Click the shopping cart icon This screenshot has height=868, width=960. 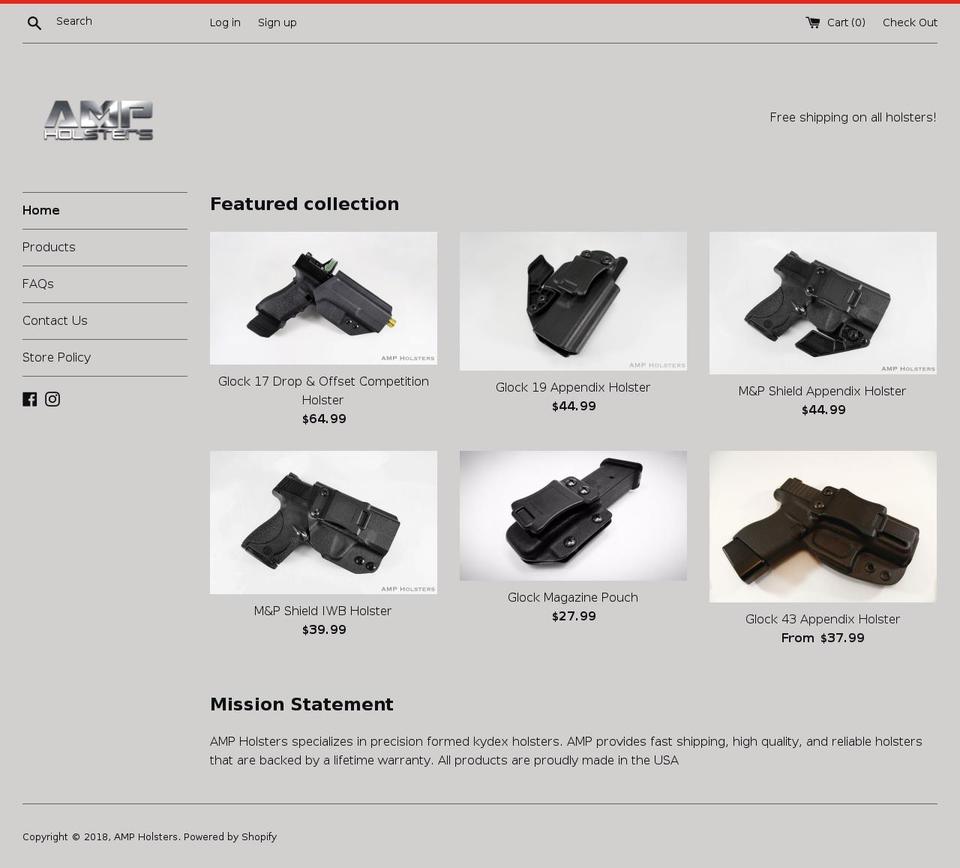812,23
